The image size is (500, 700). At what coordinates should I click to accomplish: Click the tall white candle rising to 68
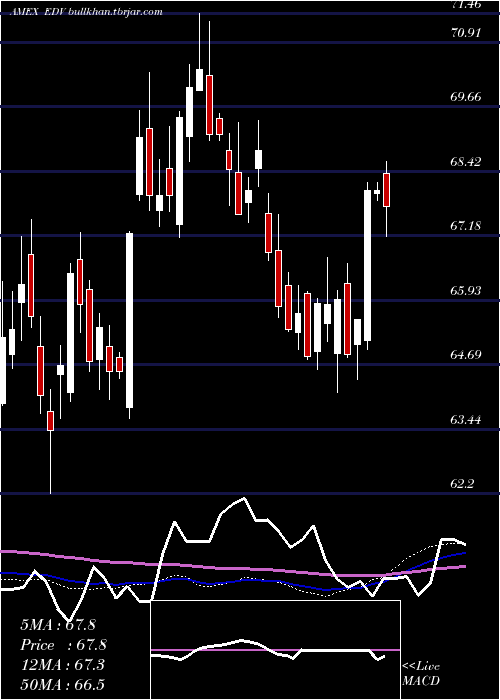367,266
